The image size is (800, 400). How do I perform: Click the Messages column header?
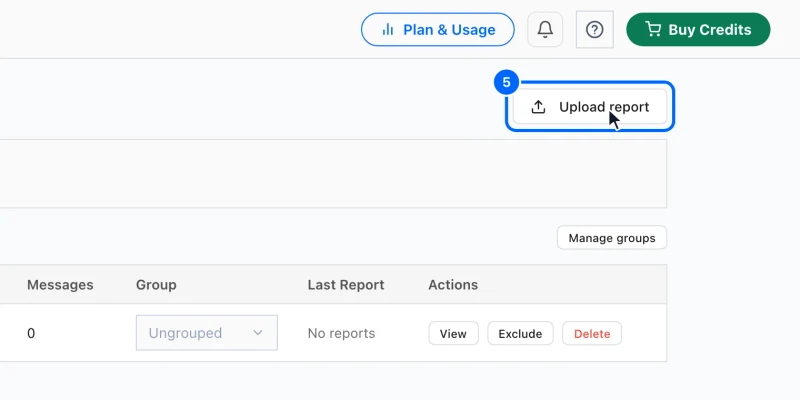click(x=60, y=284)
